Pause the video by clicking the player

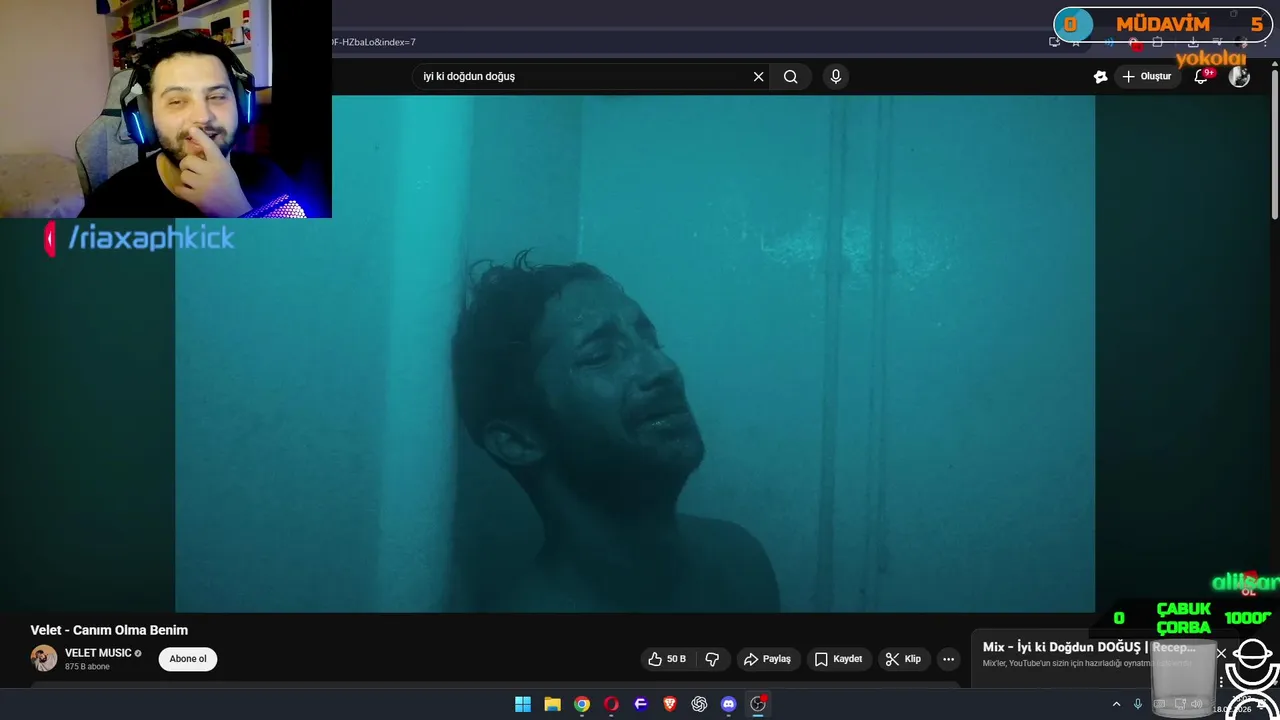click(635, 353)
